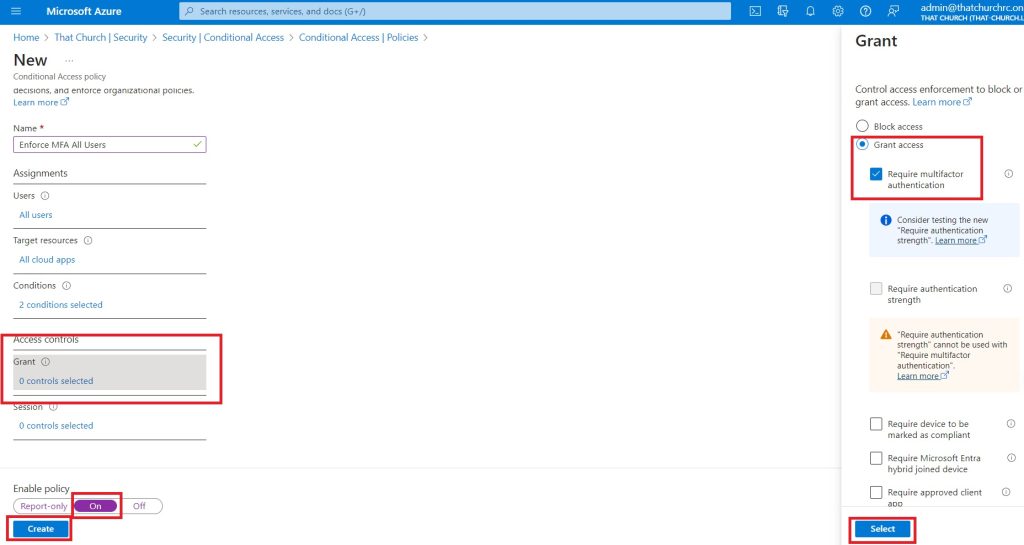Show info for Require multifactor authentication

1008,174
